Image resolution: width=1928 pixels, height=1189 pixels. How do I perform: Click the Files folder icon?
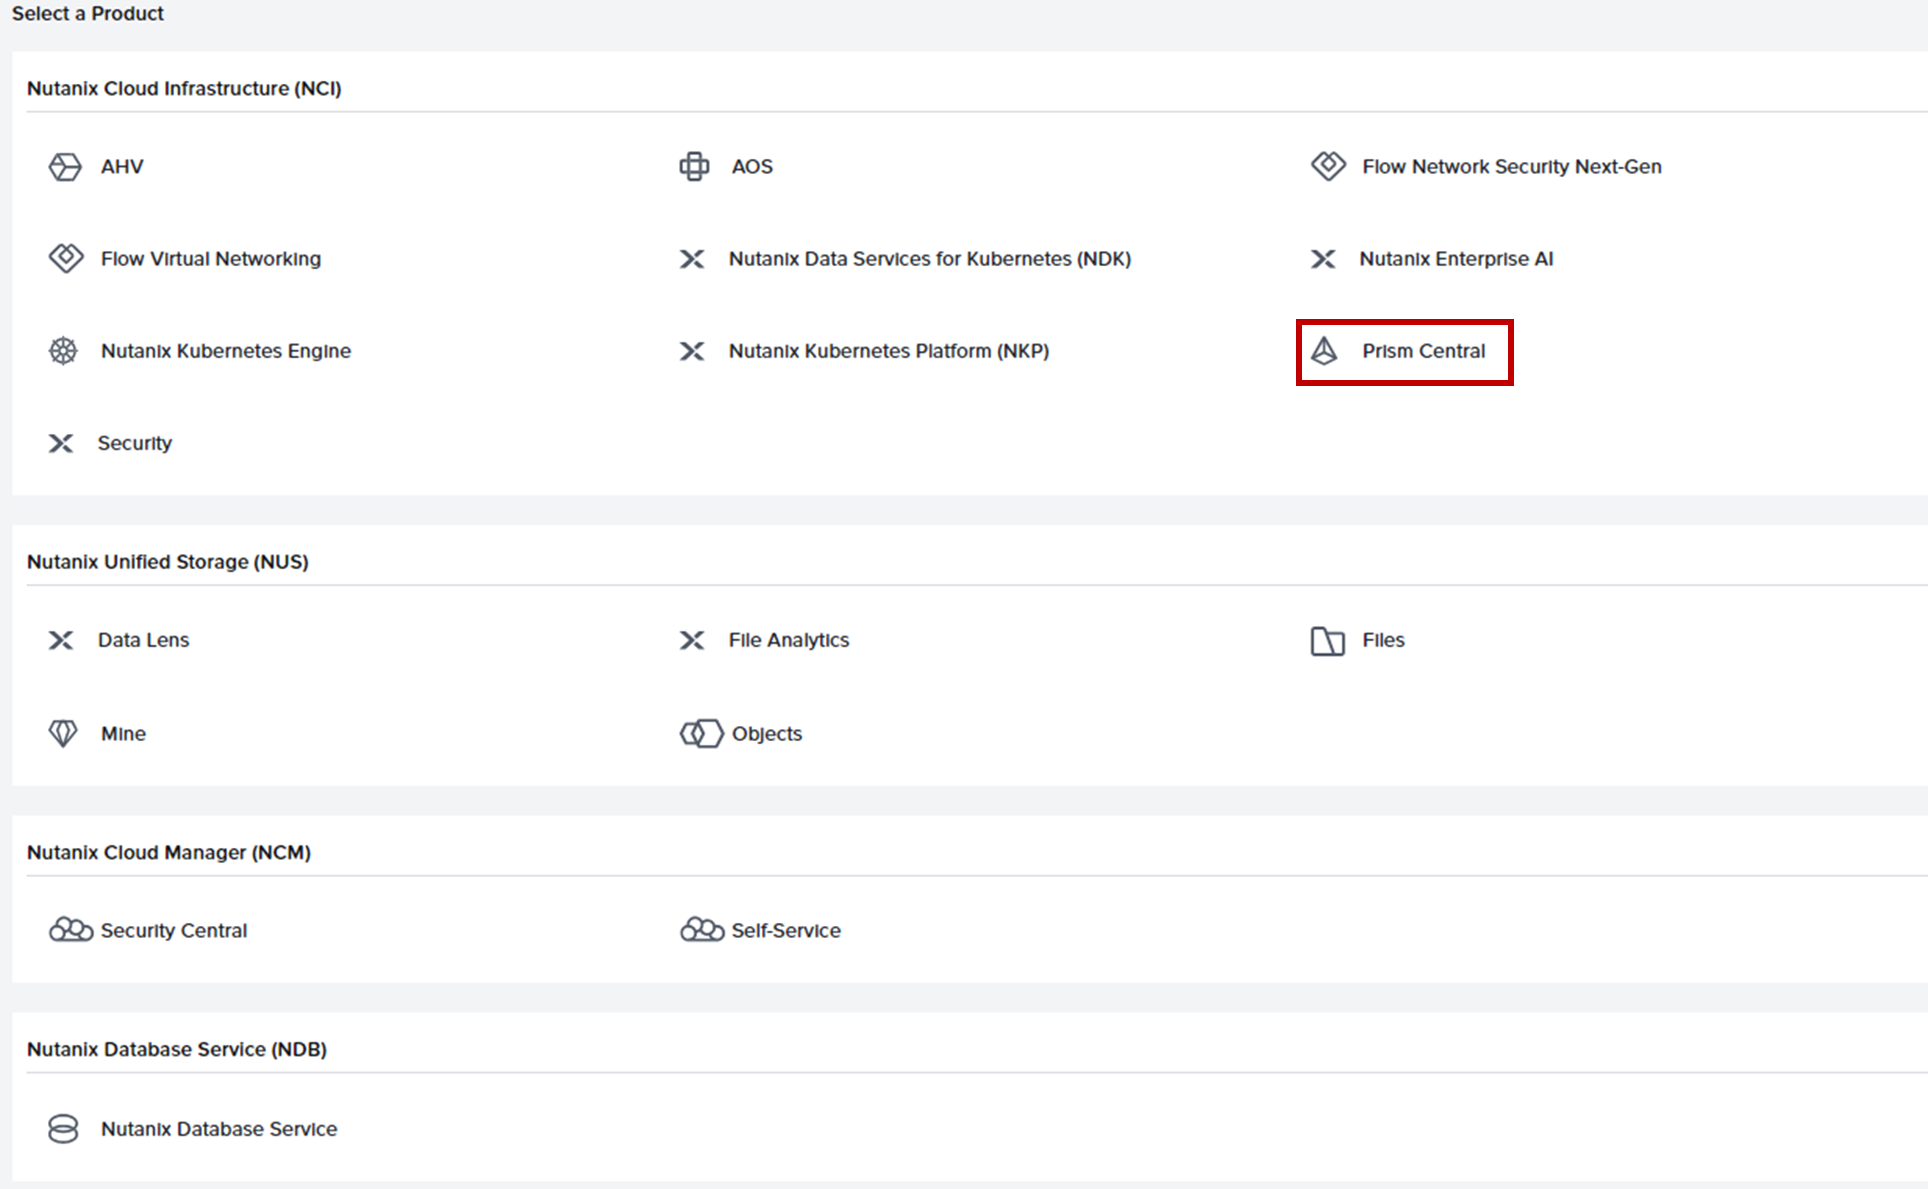(x=1327, y=640)
